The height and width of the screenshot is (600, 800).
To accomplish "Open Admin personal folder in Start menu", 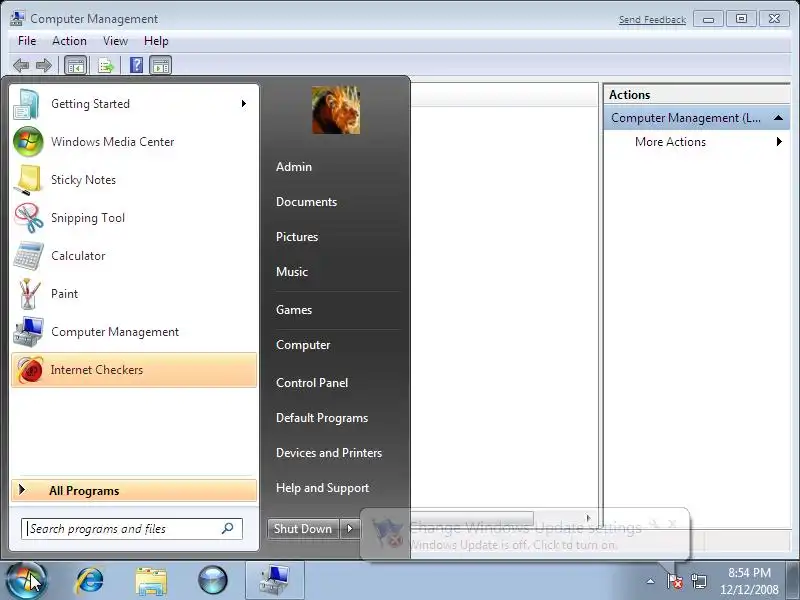I will (294, 167).
